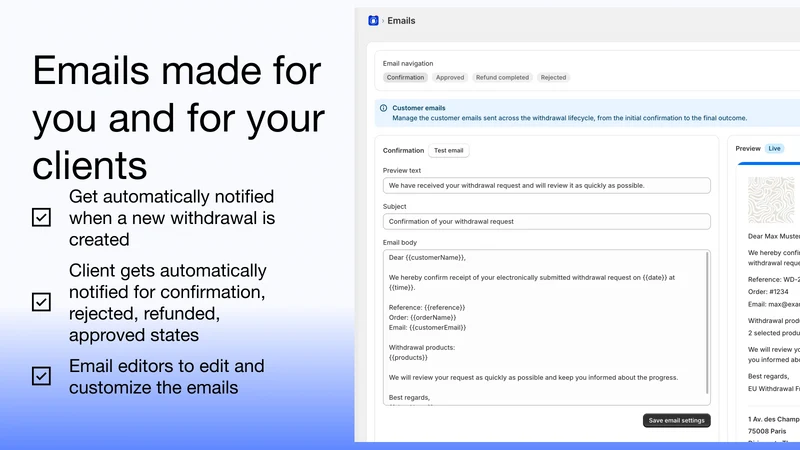Click 'Email: {{customerEmail}}' line in body
Viewport: 800px width, 450px height.
pyautogui.click(x=428, y=328)
